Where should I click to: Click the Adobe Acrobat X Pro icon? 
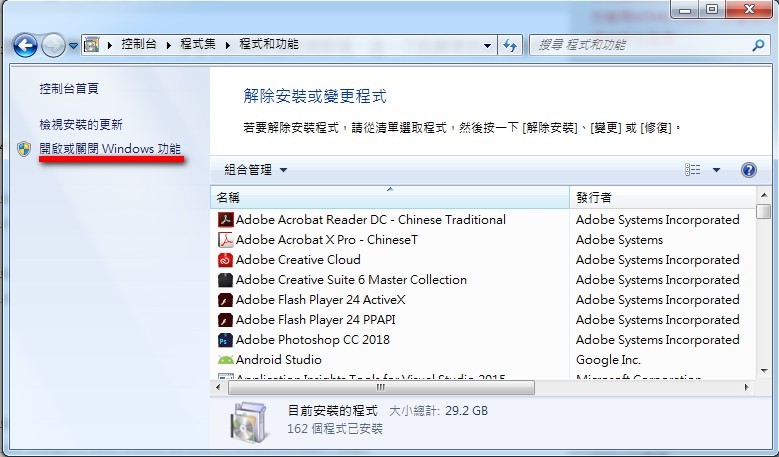tap(226, 240)
